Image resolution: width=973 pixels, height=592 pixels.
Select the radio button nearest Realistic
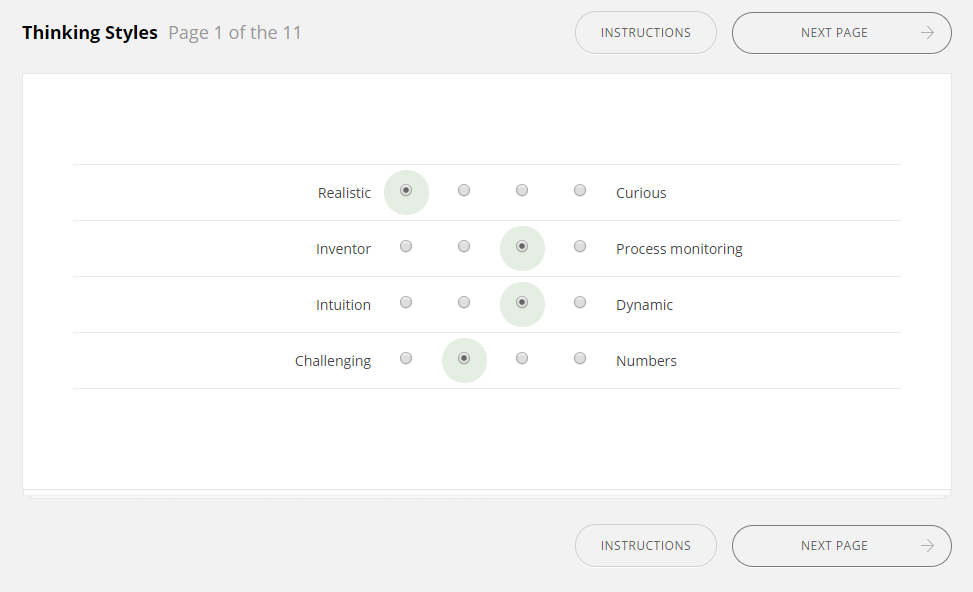pyautogui.click(x=406, y=191)
